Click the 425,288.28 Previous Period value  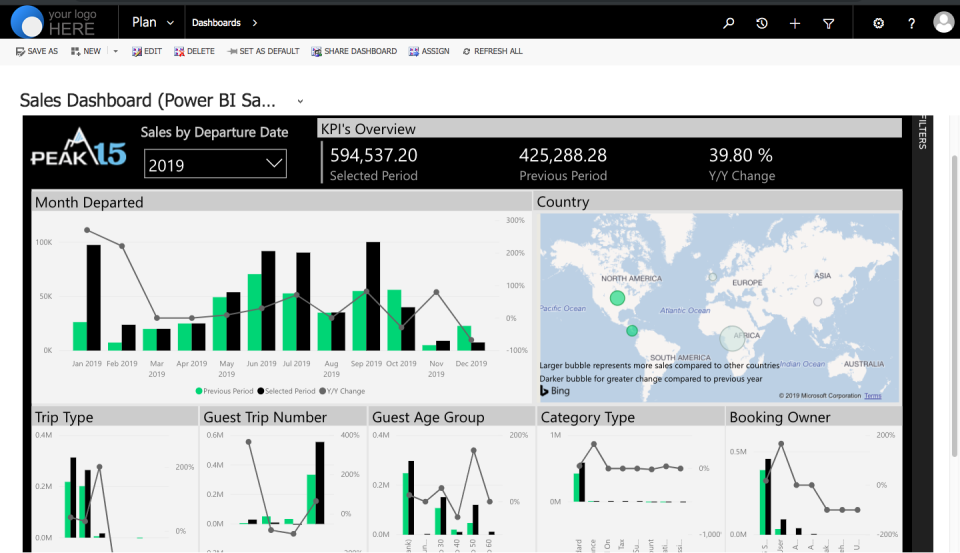pyautogui.click(x=563, y=156)
